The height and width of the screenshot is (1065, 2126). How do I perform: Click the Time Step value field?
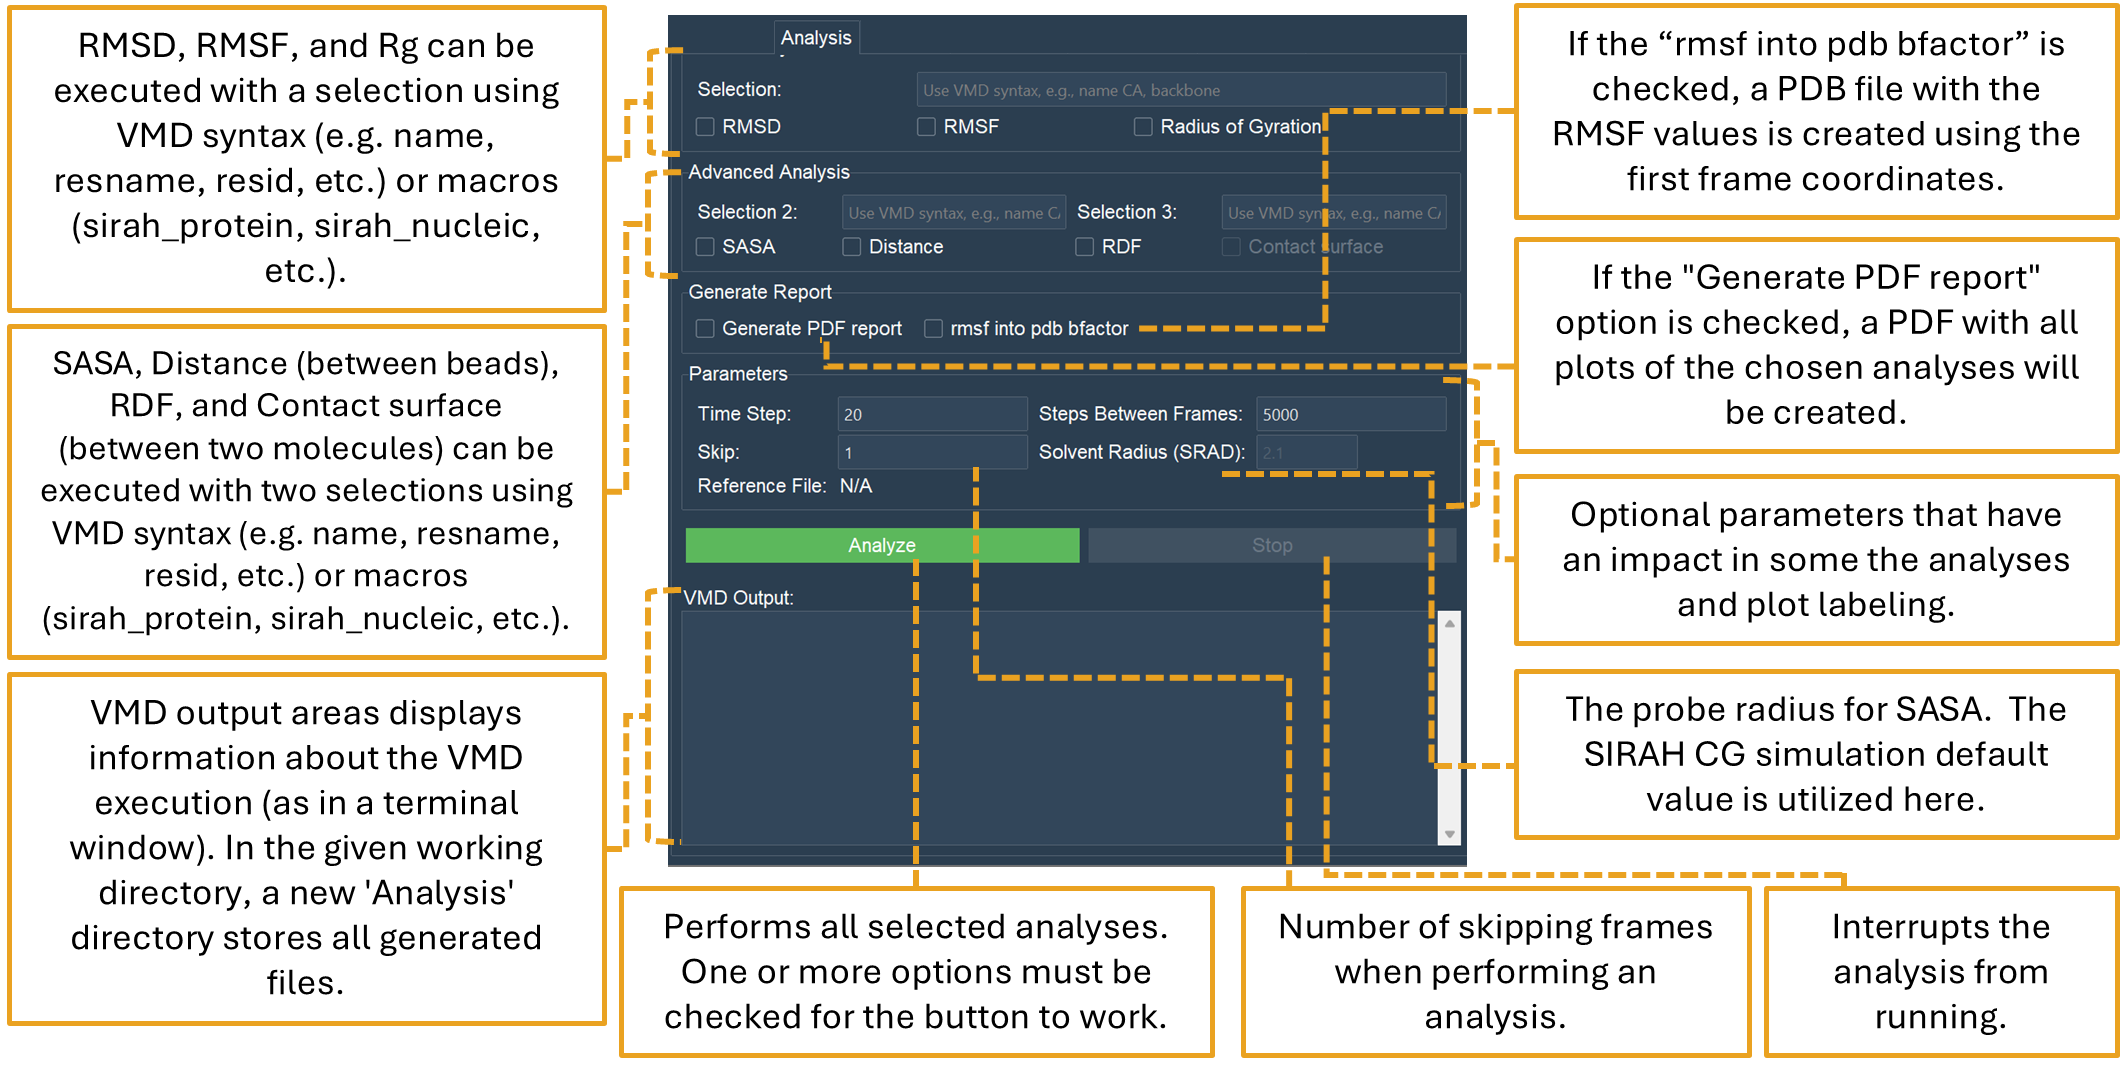[931, 414]
